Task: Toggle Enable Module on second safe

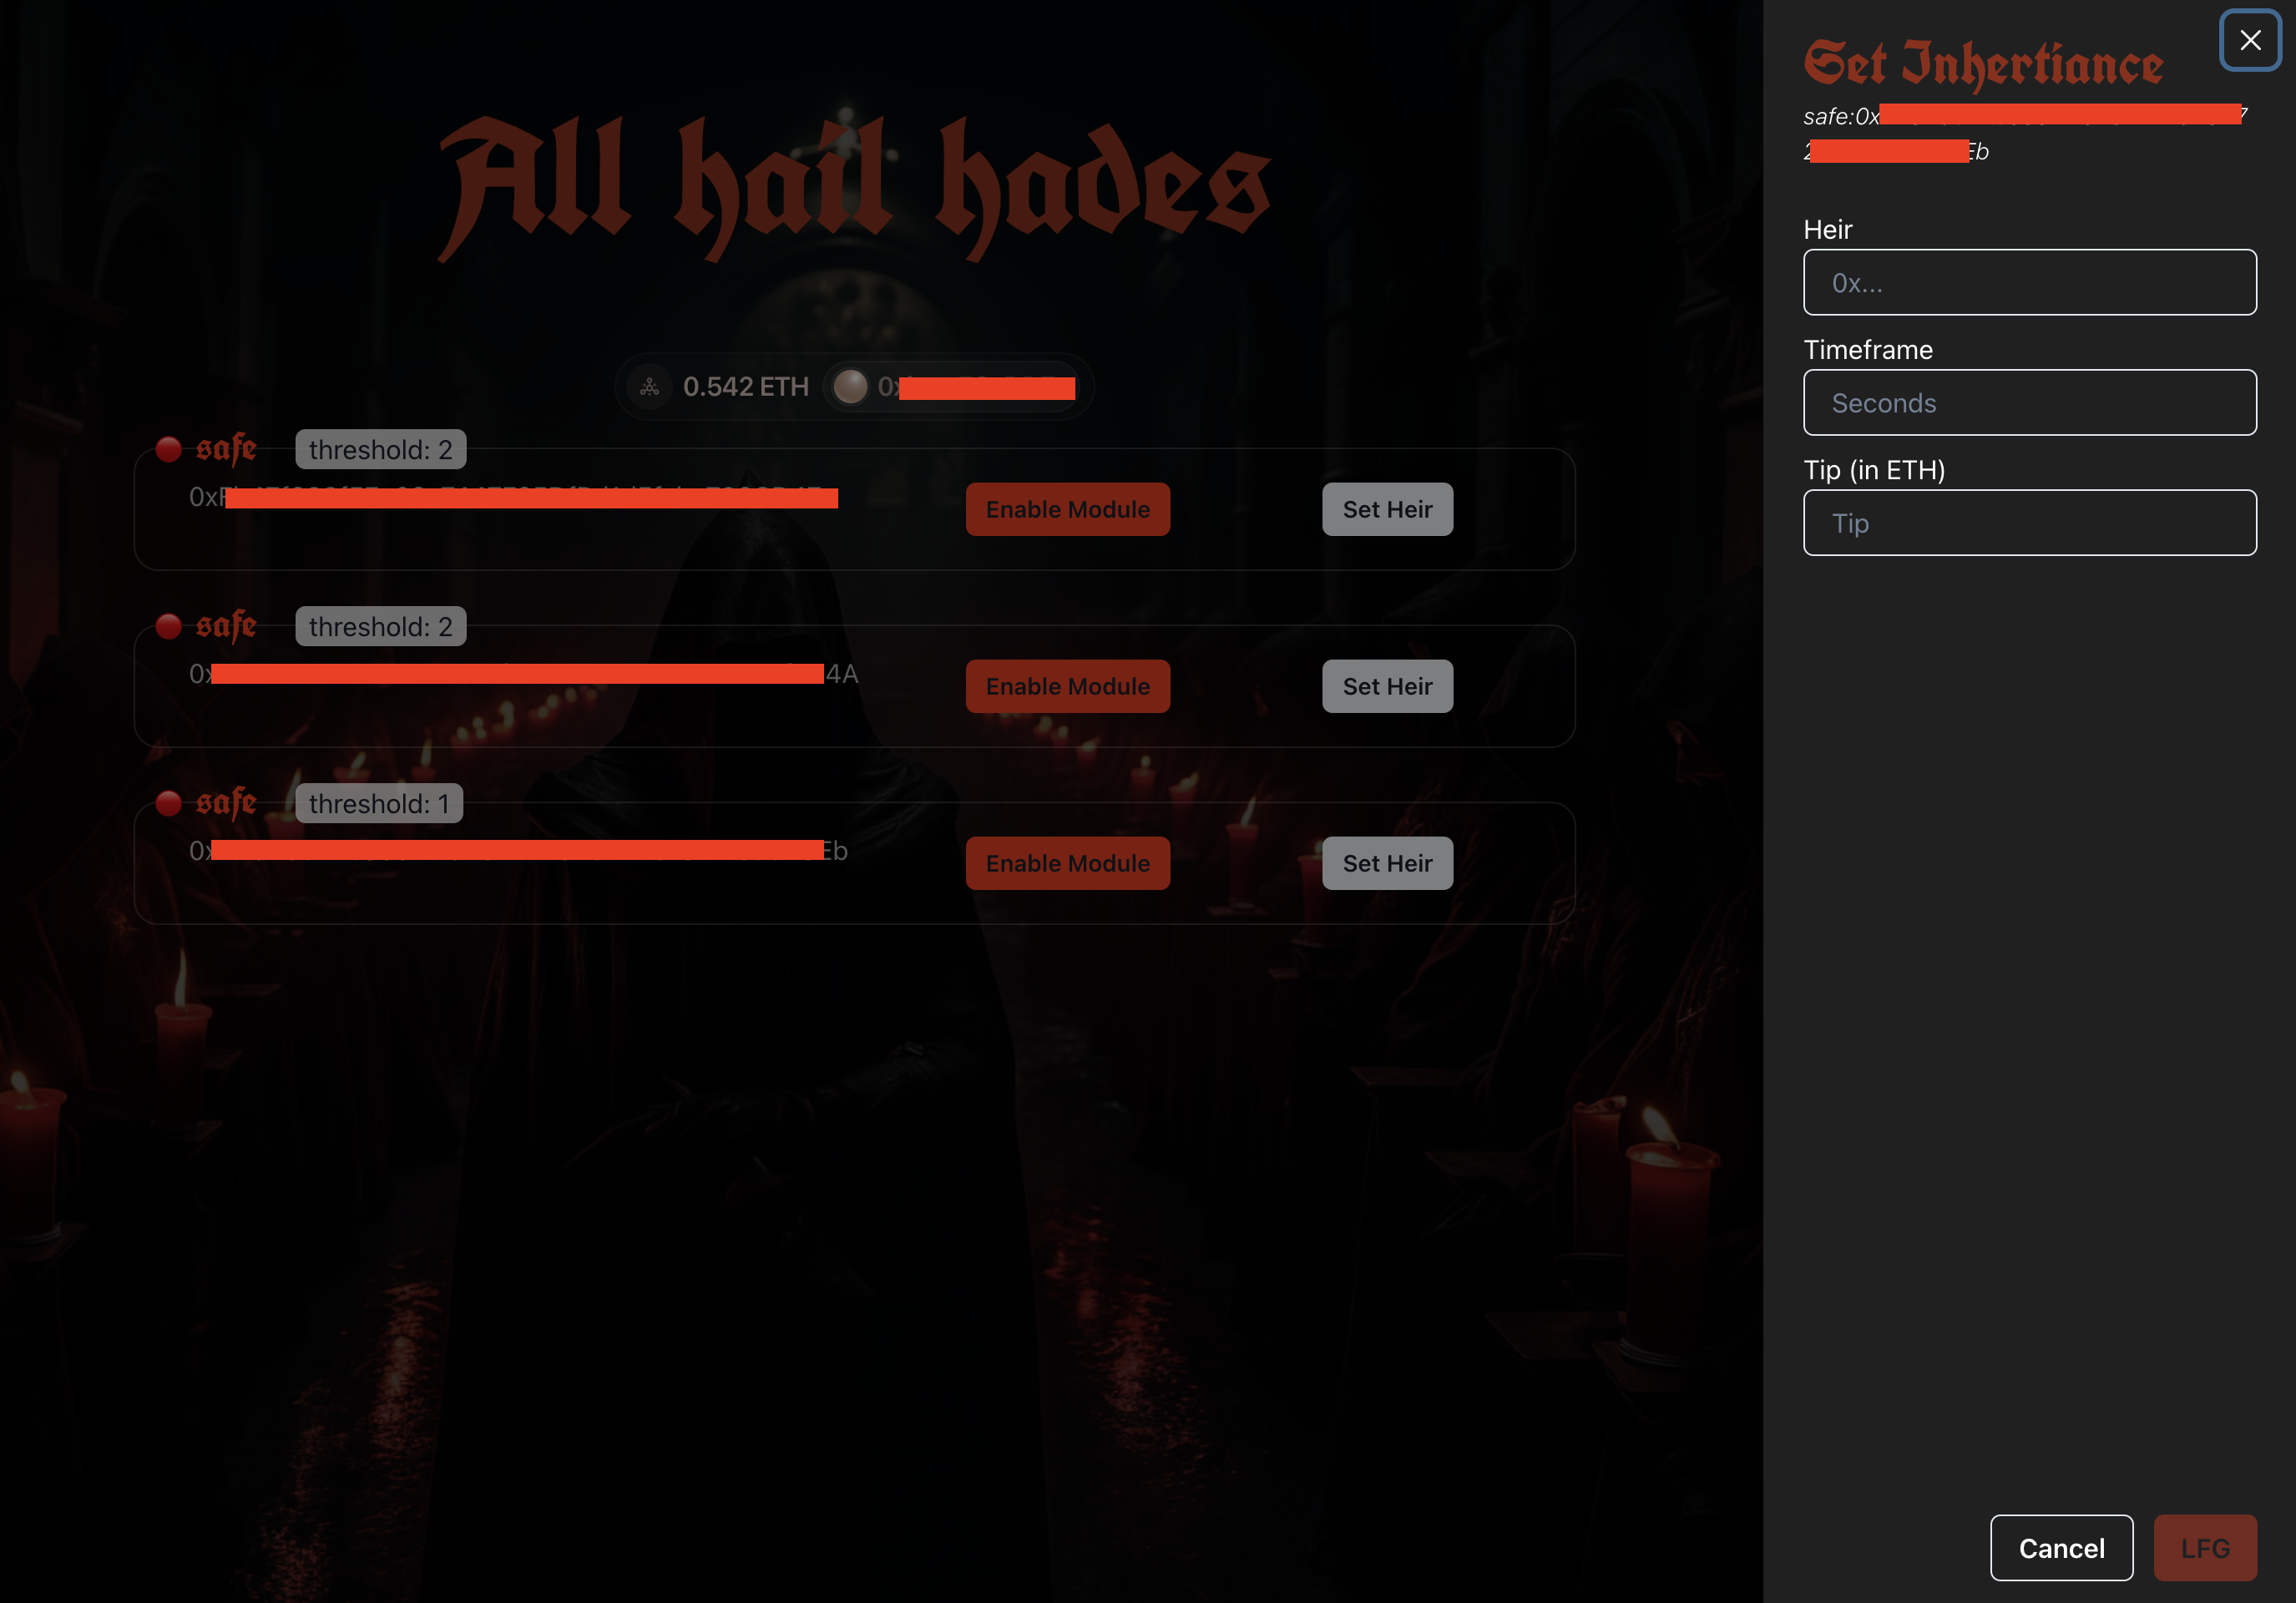Action: click(1068, 685)
